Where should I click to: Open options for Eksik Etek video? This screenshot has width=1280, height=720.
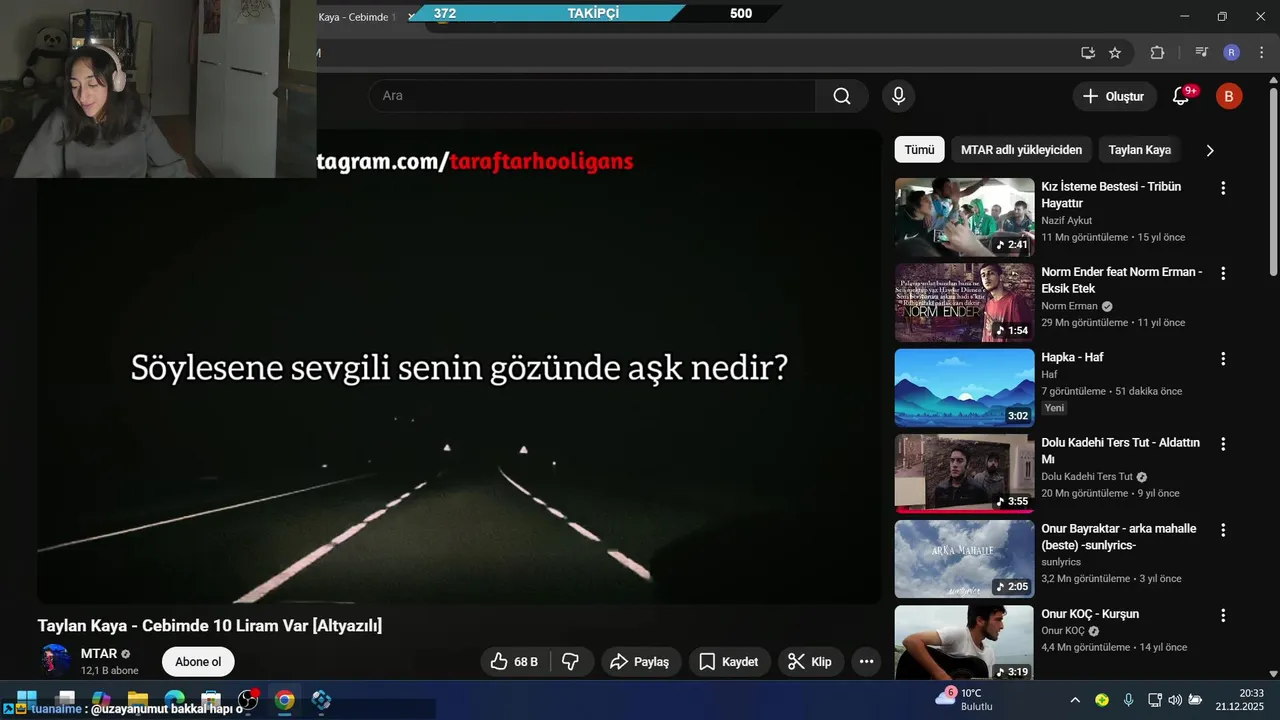point(1222,273)
